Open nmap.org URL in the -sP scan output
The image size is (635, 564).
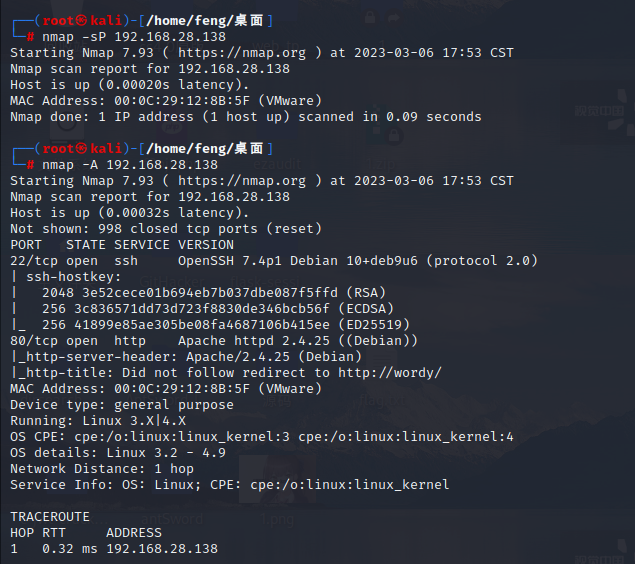pos(242,53)
